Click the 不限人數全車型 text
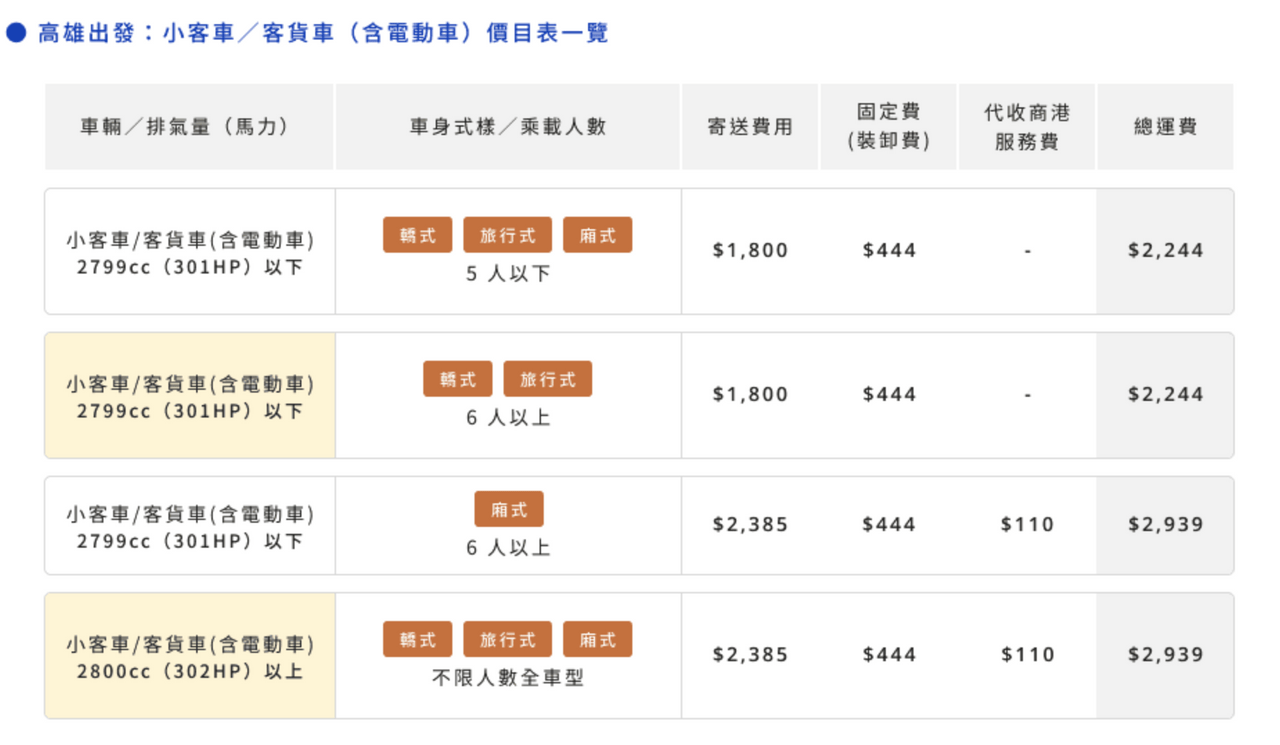Image resolution: width=1280 pixels, height=745 pixels. click(x=508, y=678)
